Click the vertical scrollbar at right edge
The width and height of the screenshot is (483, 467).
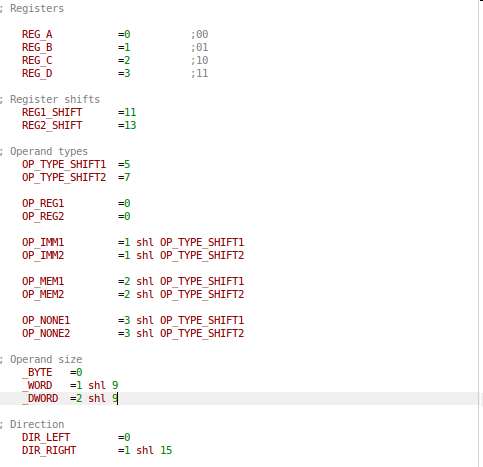[480, 233]
